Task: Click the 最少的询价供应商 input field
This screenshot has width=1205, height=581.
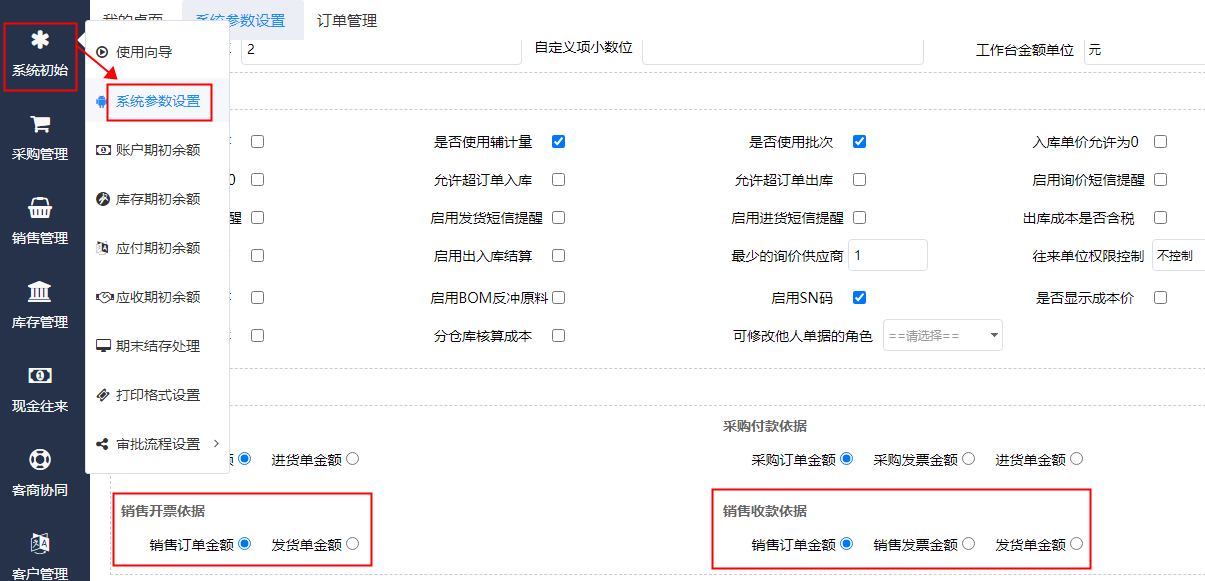Action: 887,255
